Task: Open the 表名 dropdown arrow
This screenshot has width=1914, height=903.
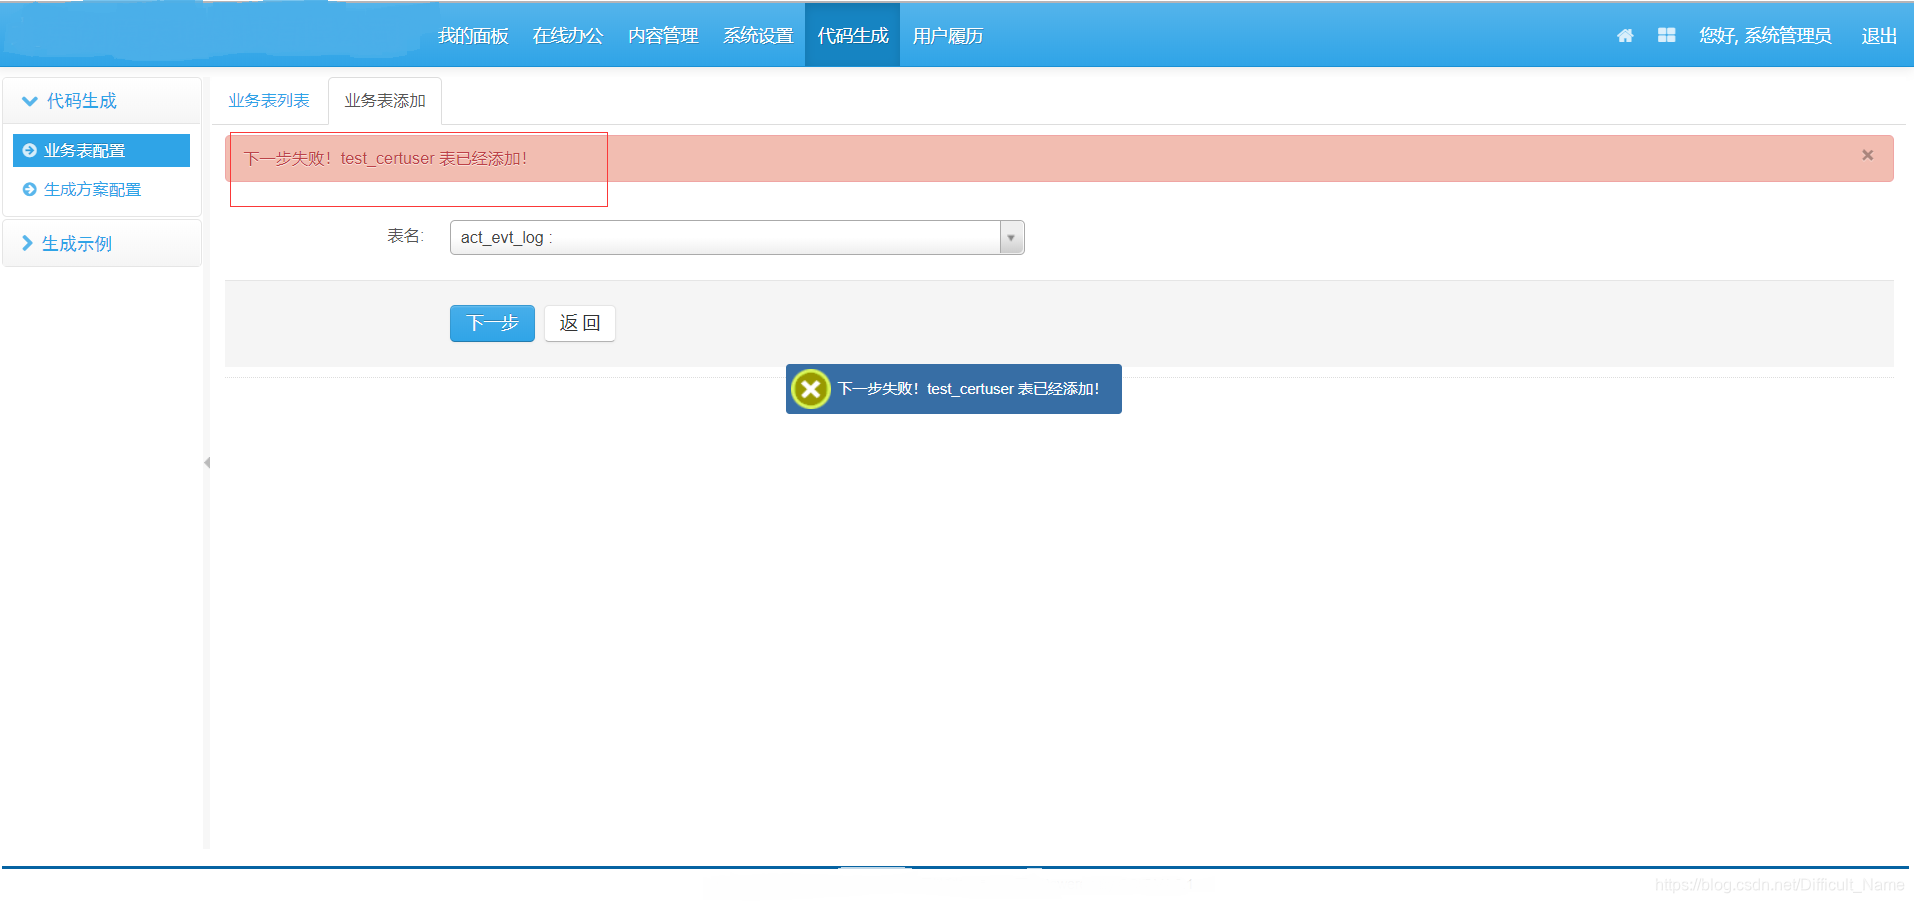Action: click(x=1012, y=238)
